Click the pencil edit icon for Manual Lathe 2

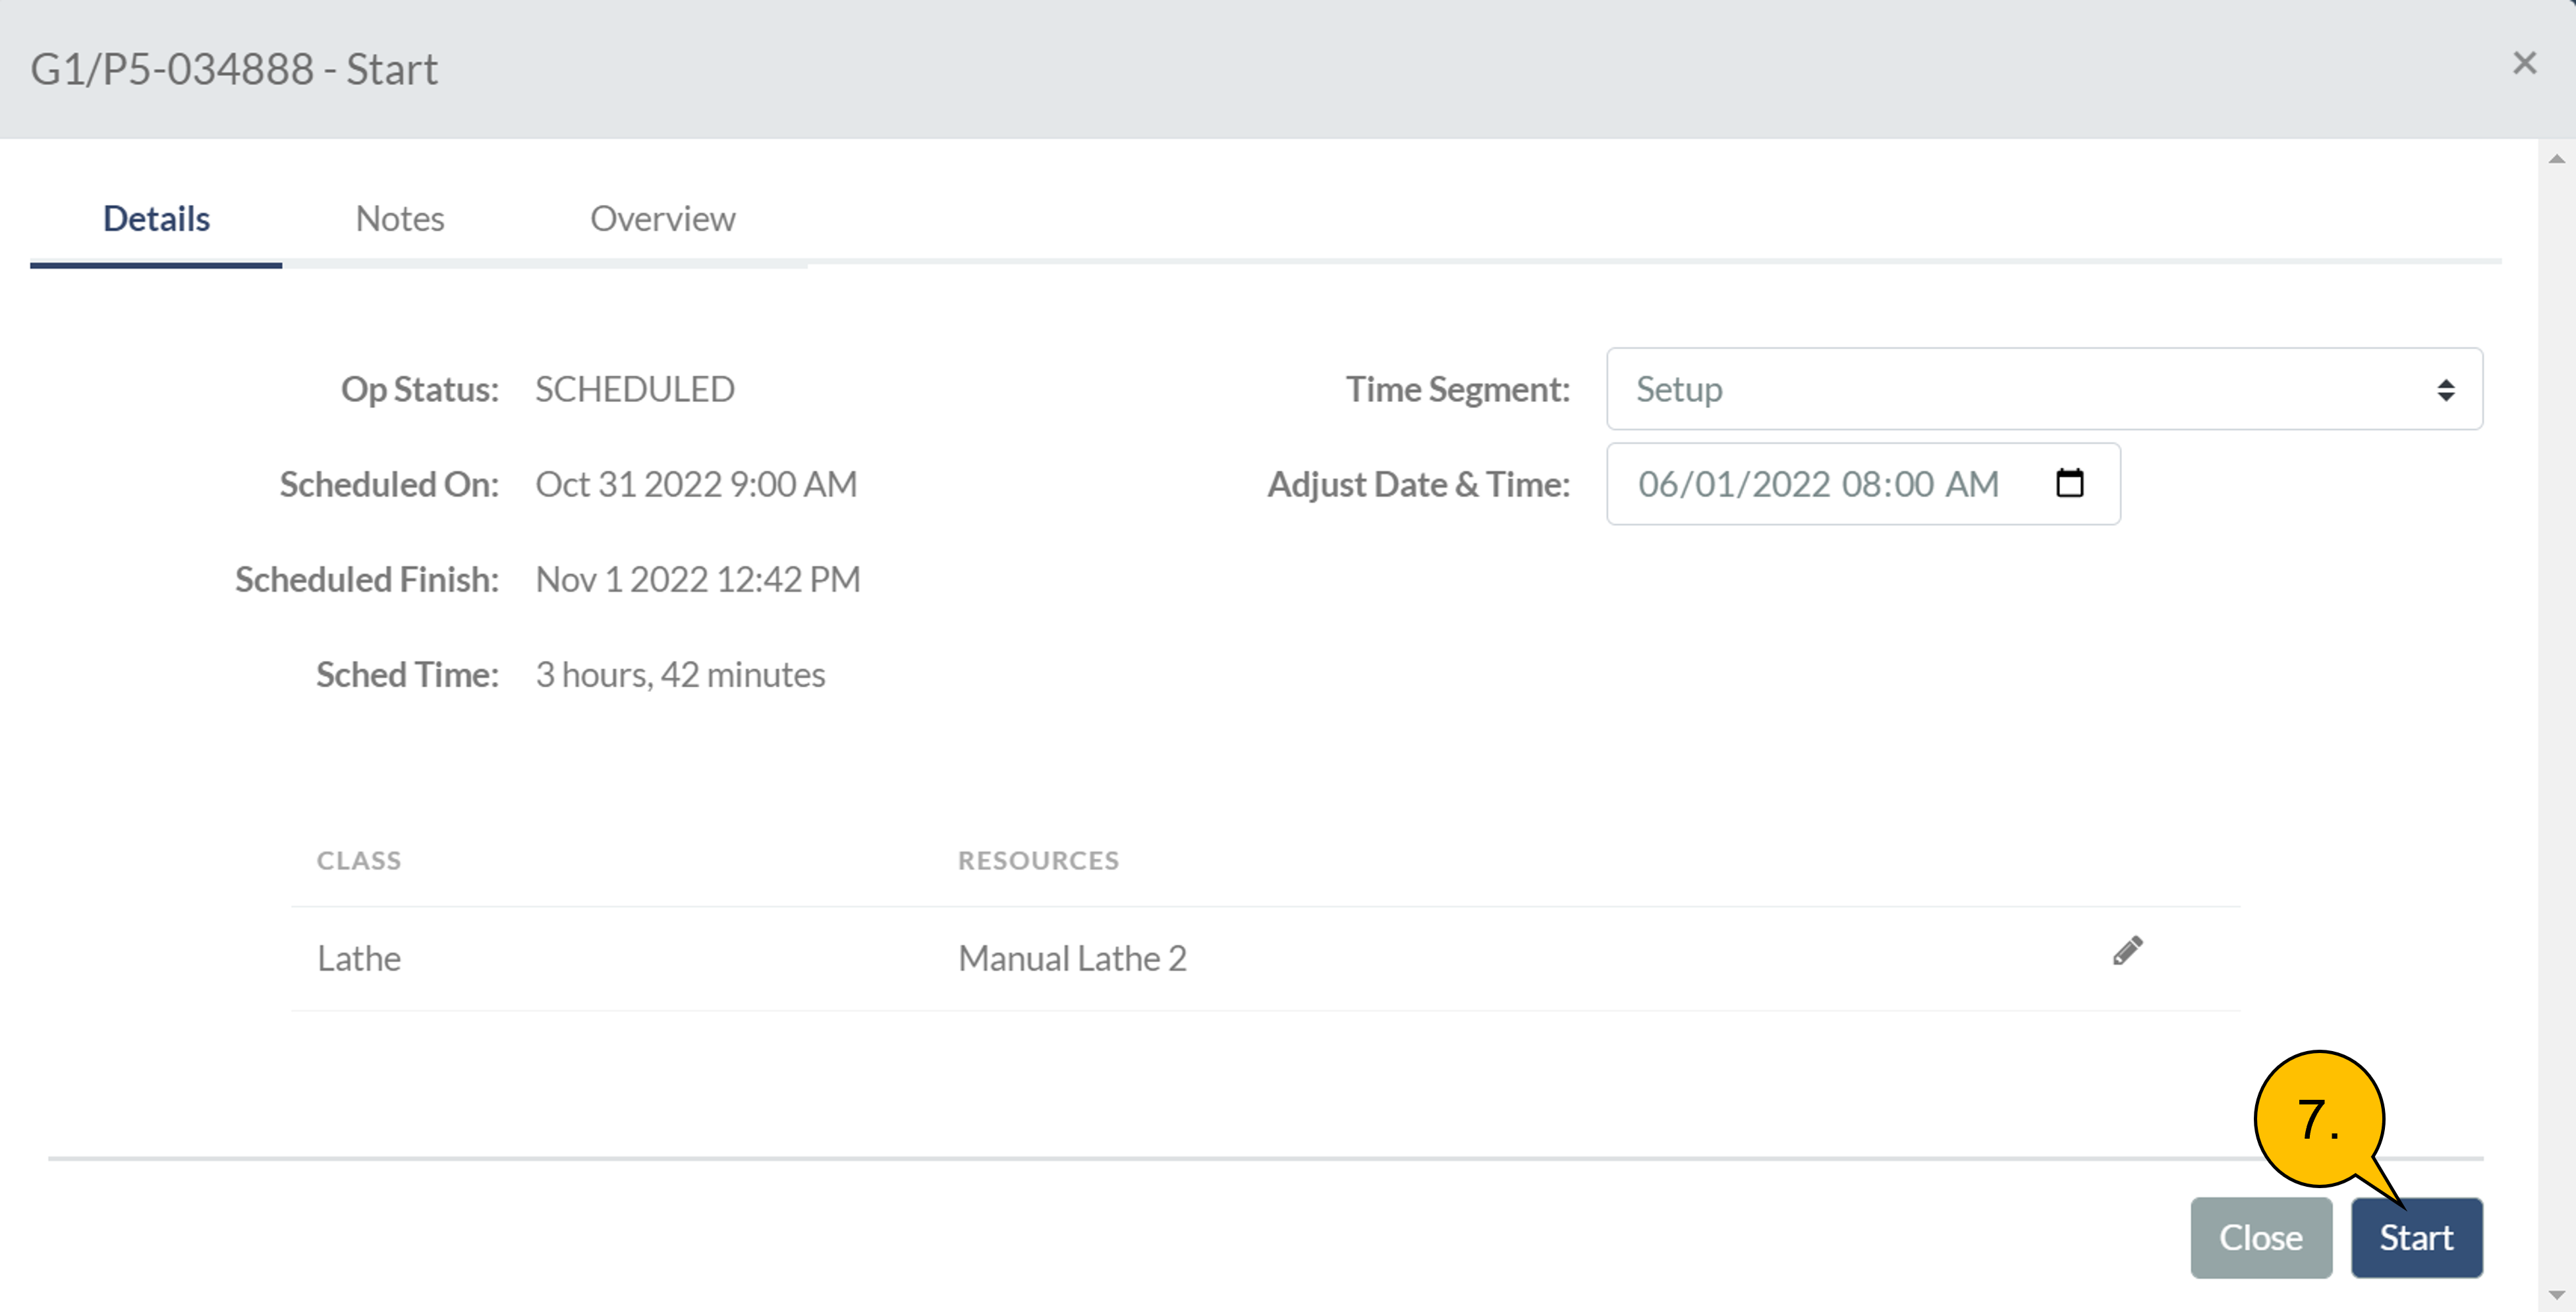click(x=2127, y=950)
